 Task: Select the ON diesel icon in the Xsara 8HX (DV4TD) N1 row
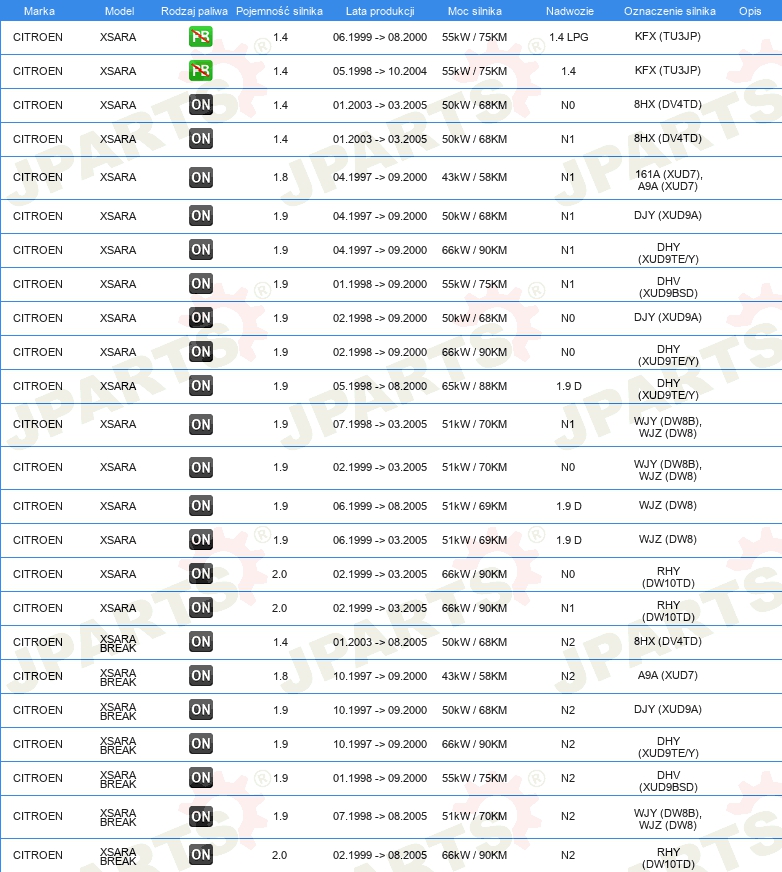[201, 138]
